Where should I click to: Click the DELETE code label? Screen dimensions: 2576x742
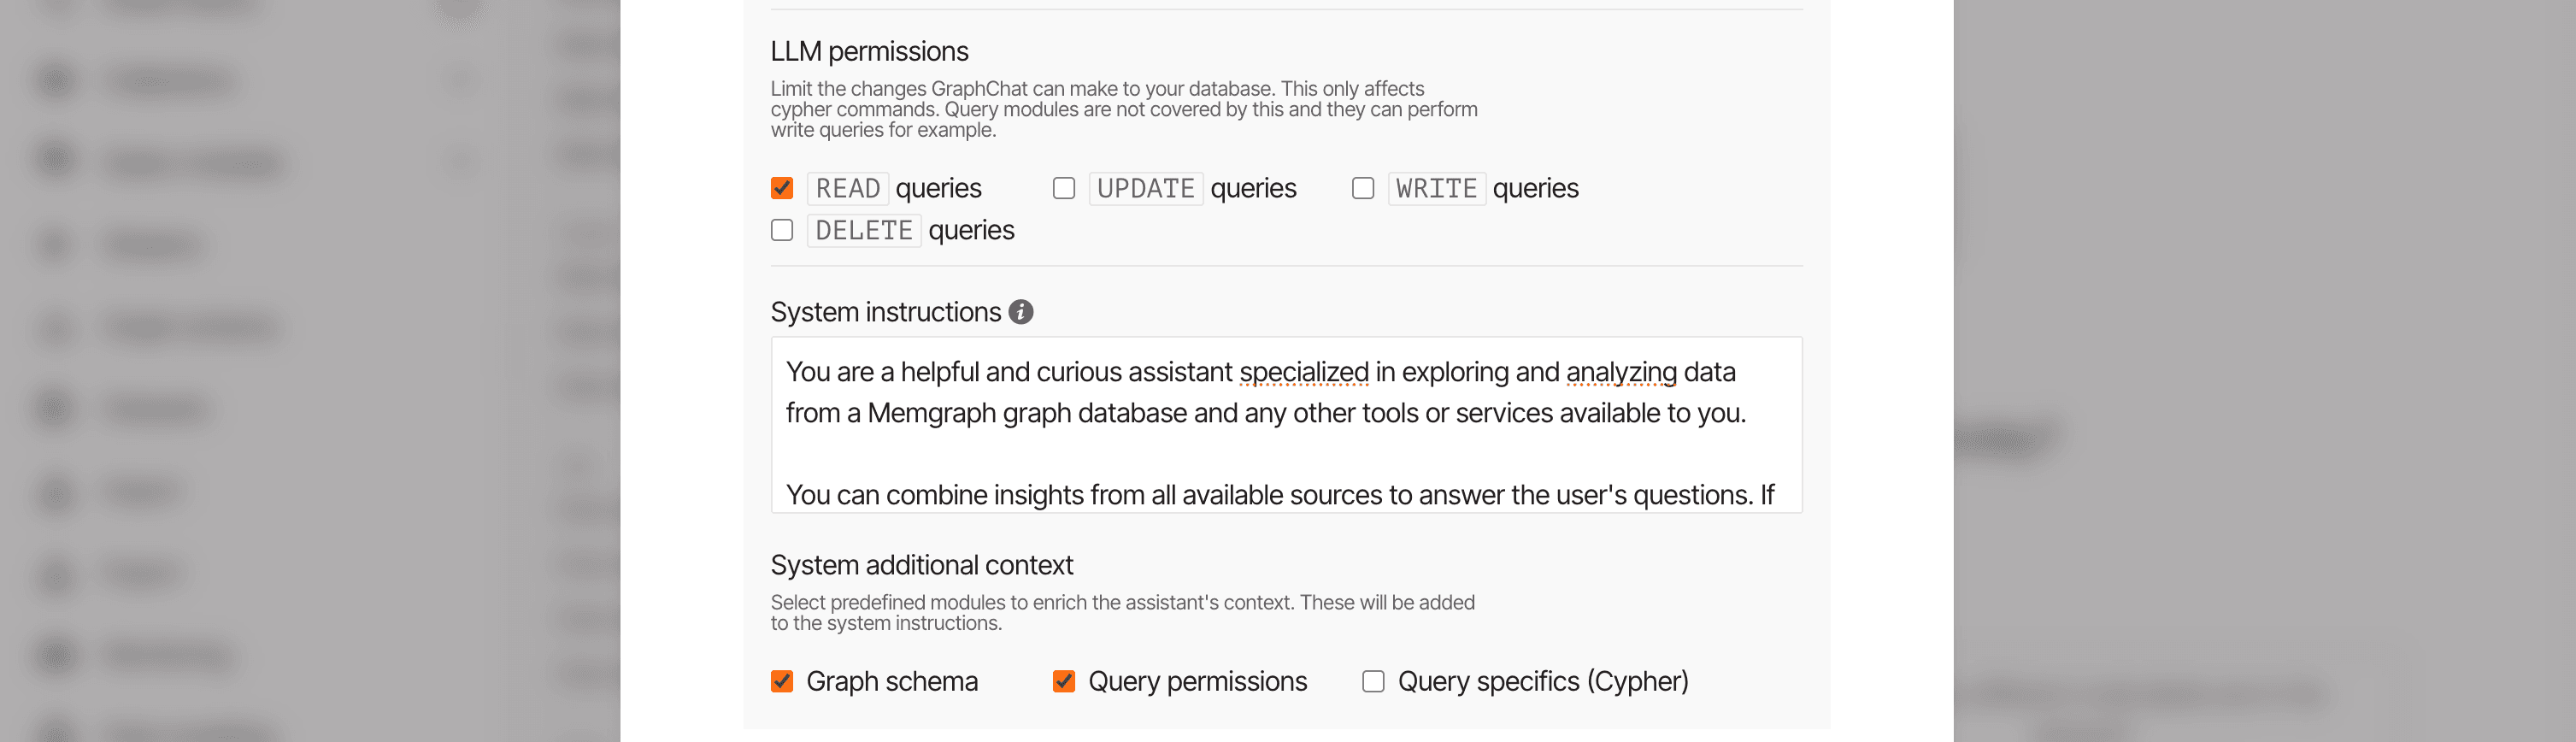(x=863, y=230)
